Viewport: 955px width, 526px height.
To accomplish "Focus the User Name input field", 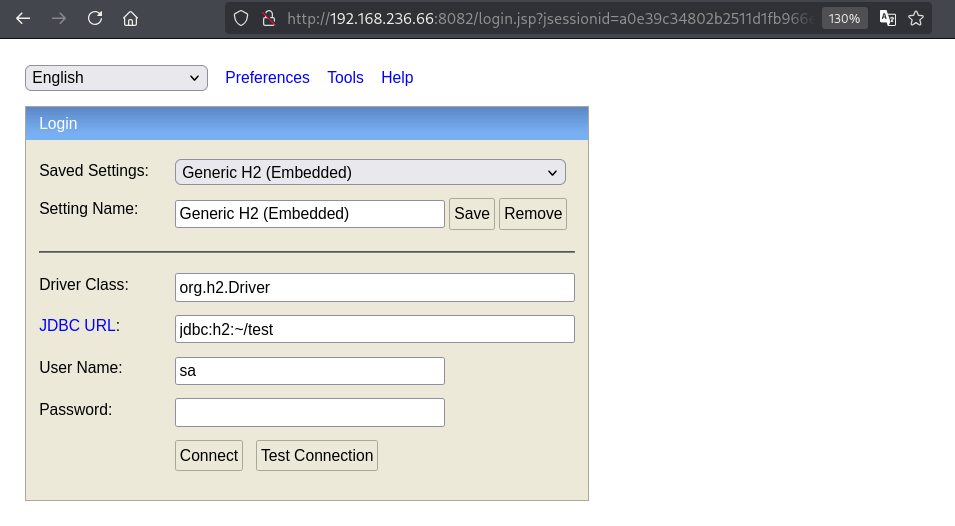I will tap(310, 371).
